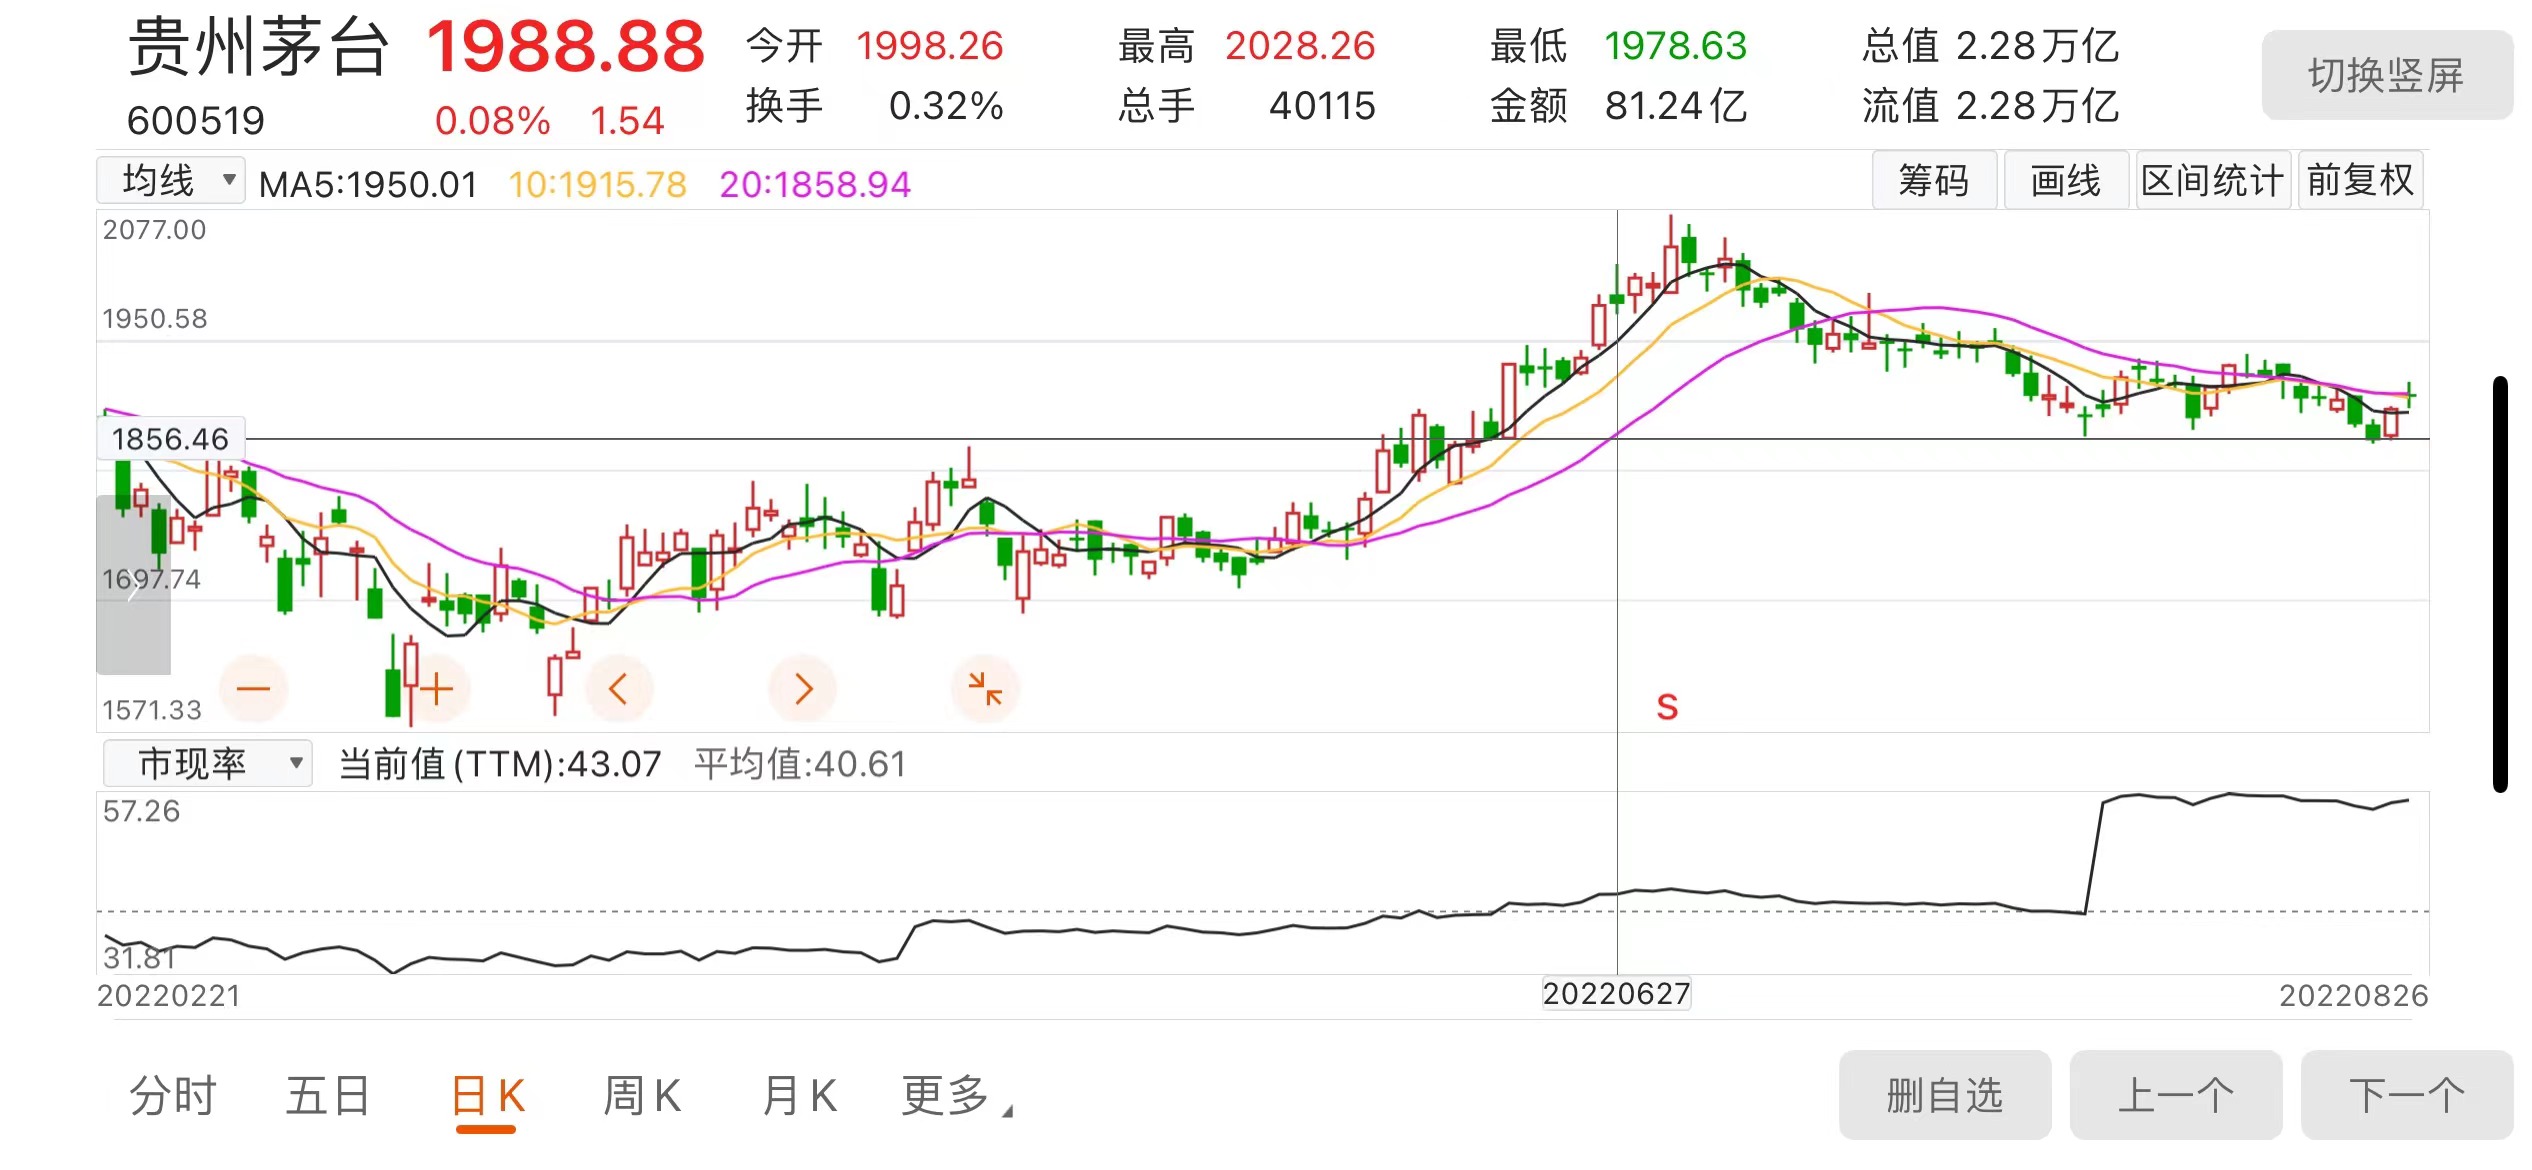
Task: Toggle 前复权 price adjustment
Action: pos(2359,181)
